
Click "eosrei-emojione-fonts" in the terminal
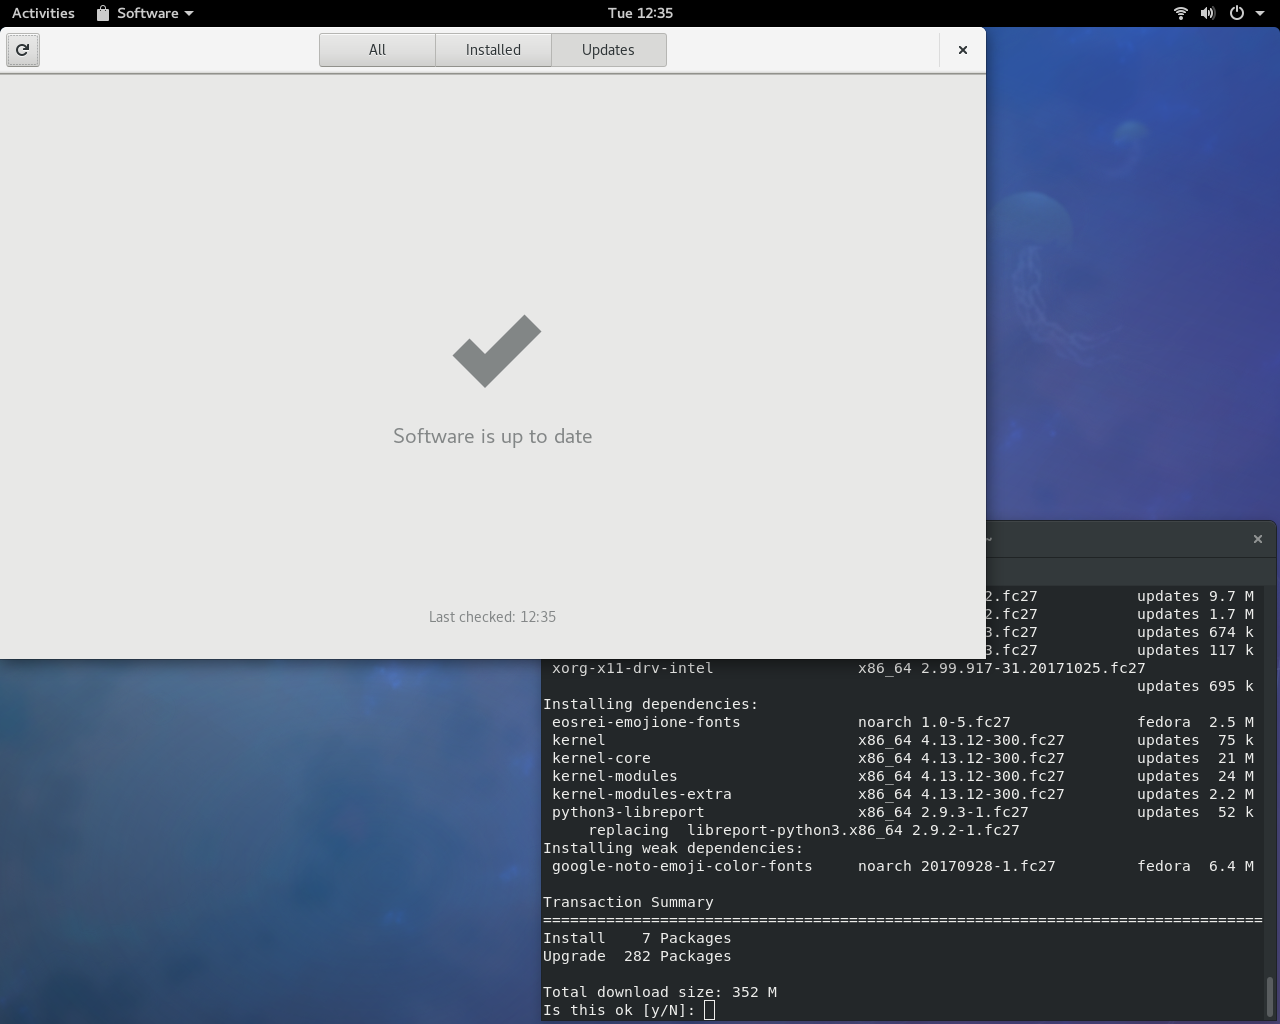[x=646, y=722]
